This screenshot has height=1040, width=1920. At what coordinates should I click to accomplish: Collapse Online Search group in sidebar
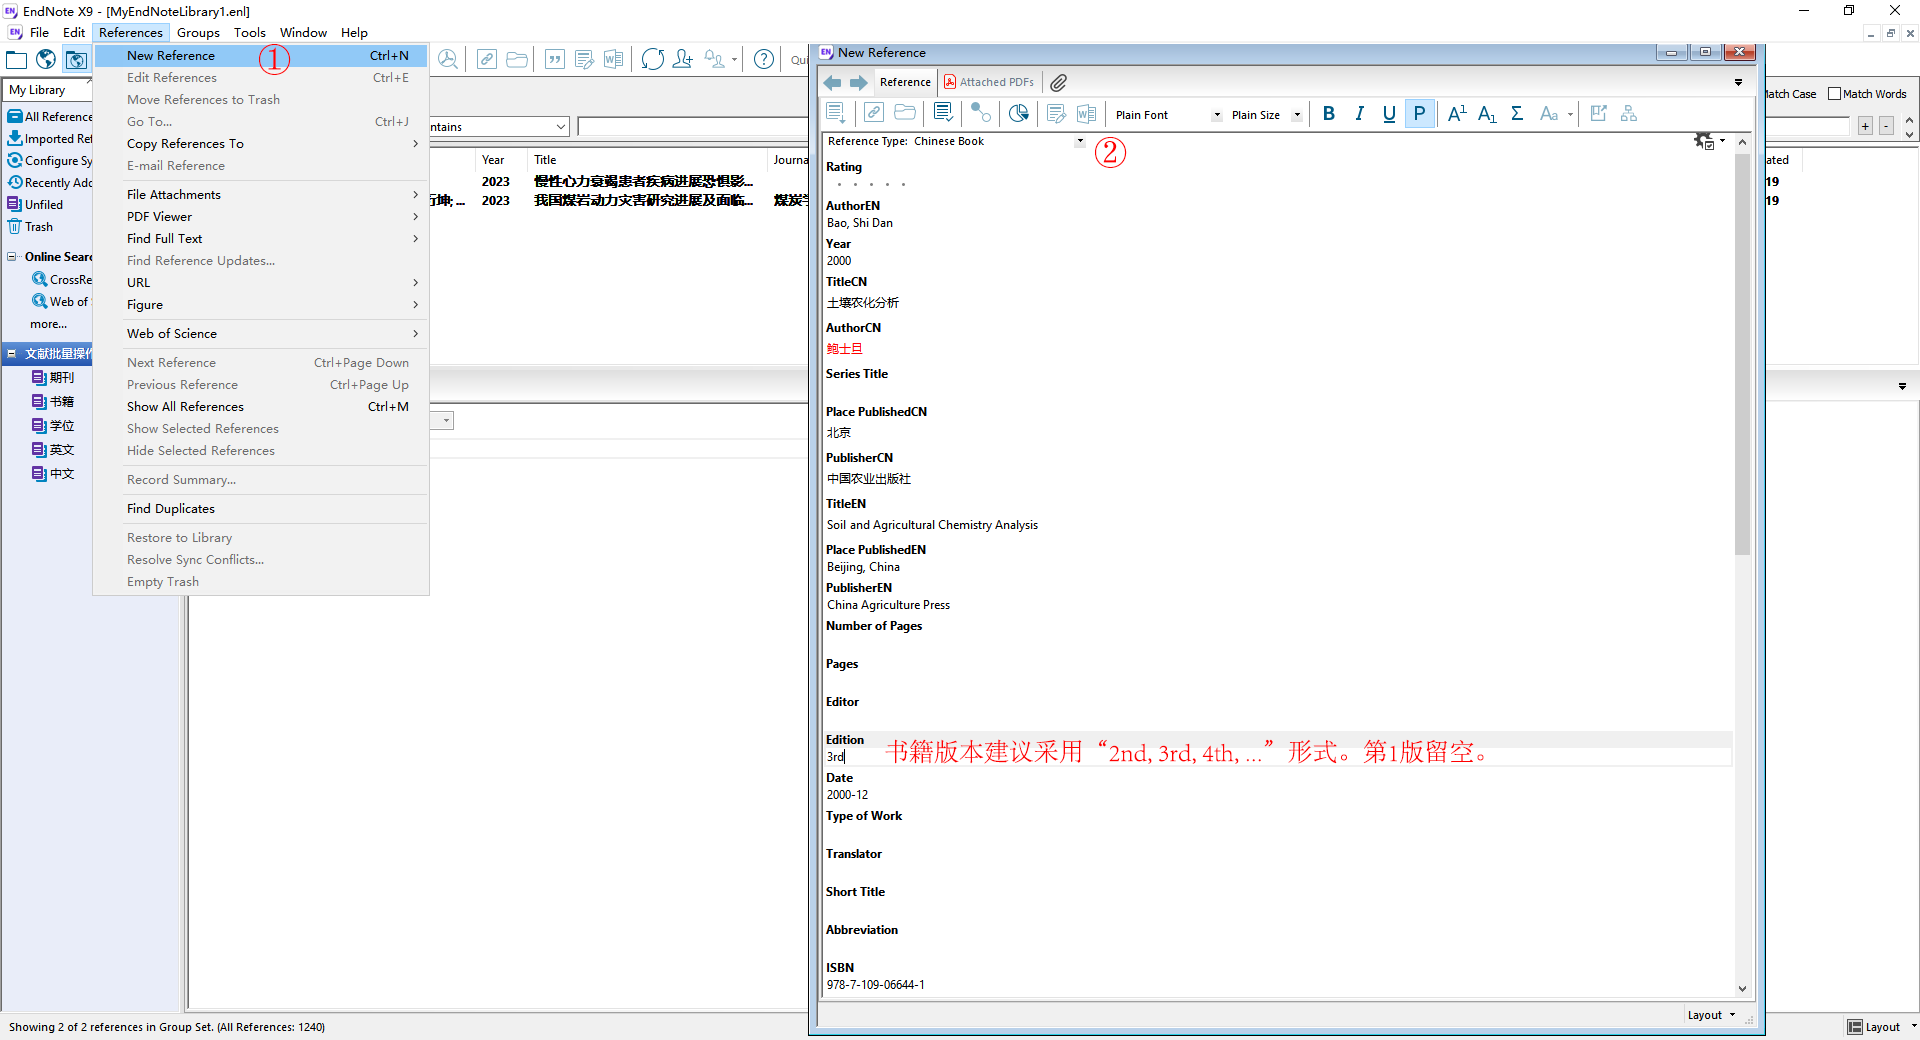[12, 257]
